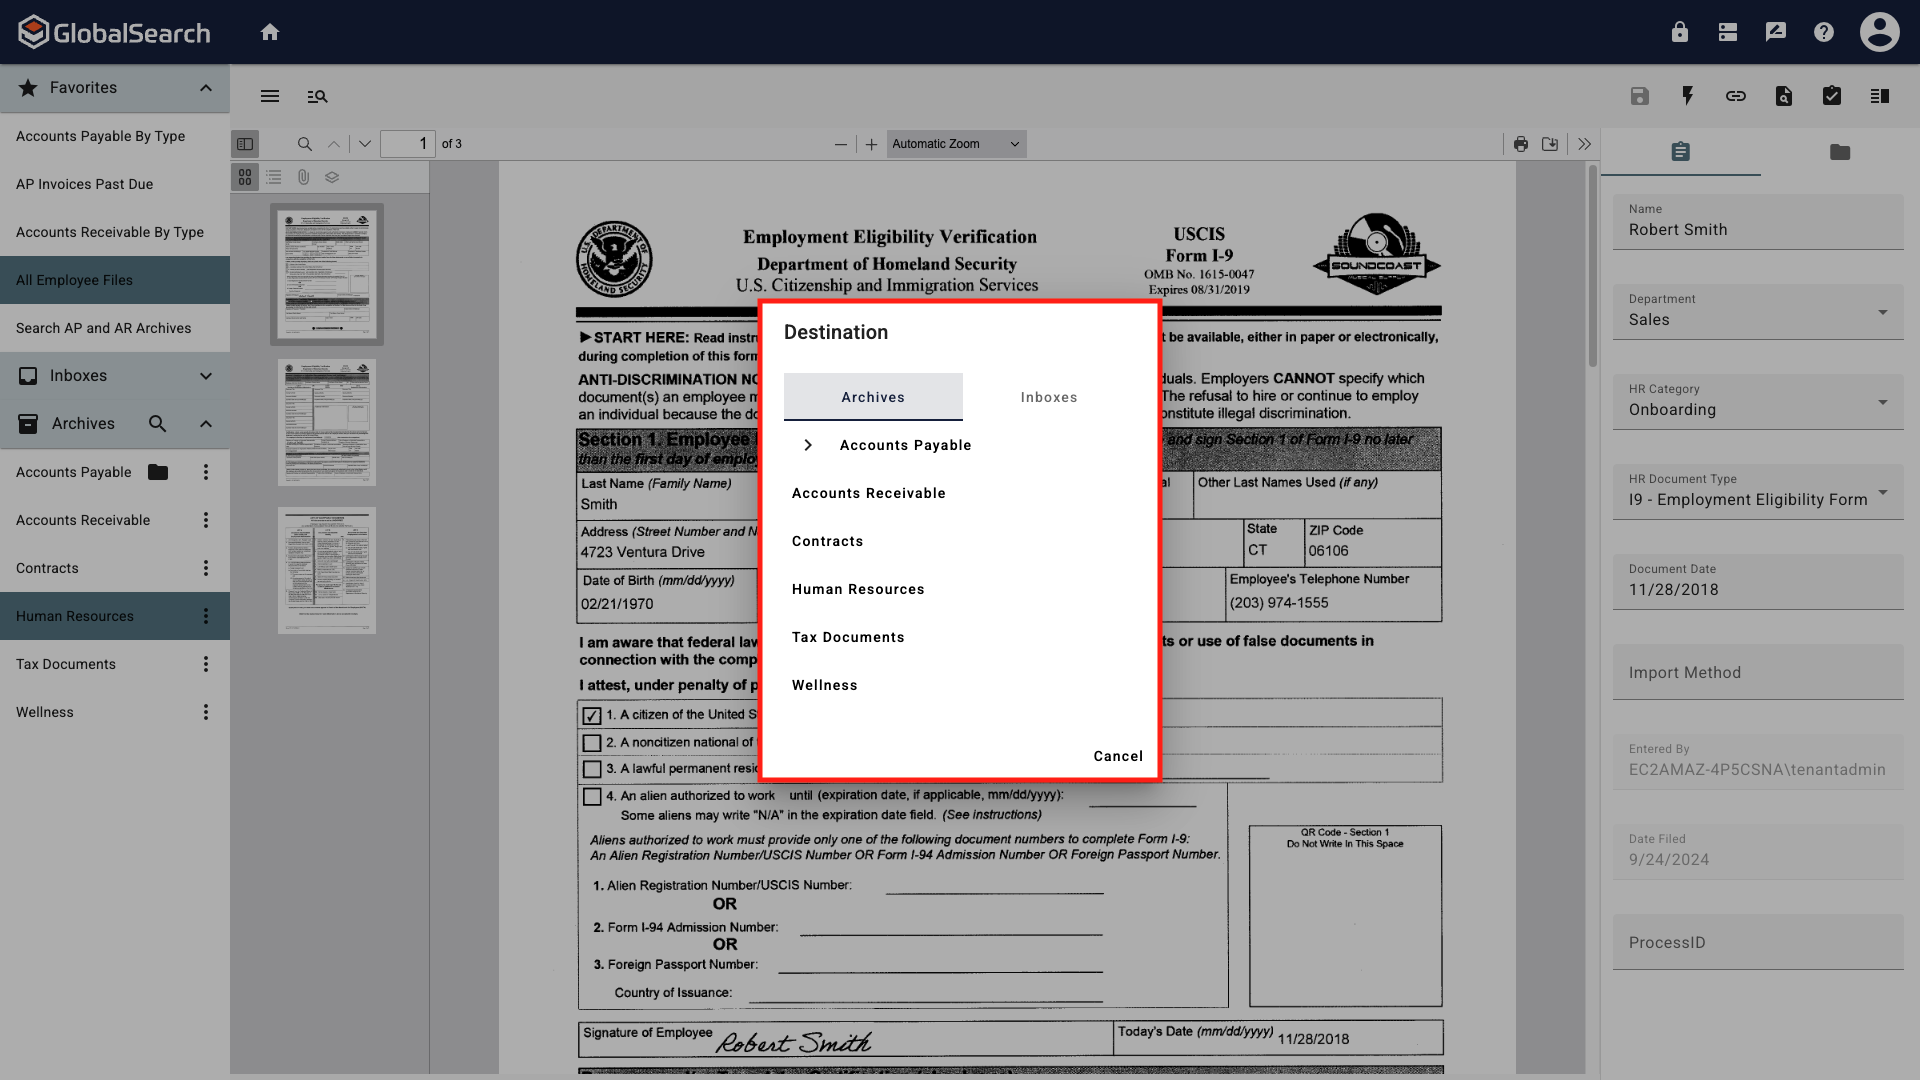
Task: Select the second page thumbnail
Action: click(x=327, y=422)
